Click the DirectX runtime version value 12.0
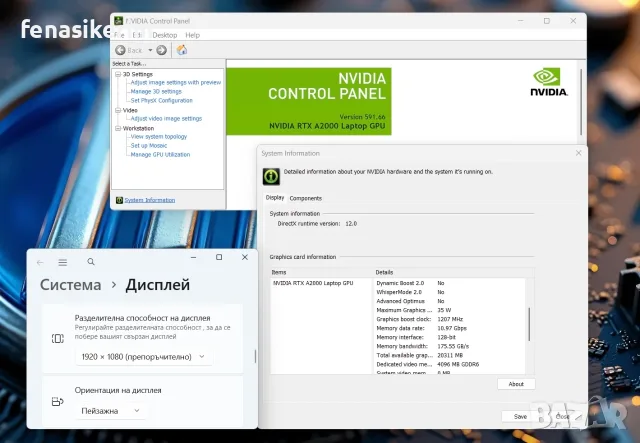The width and height of the screenshot is (640, 443). [x=351, y=224]
